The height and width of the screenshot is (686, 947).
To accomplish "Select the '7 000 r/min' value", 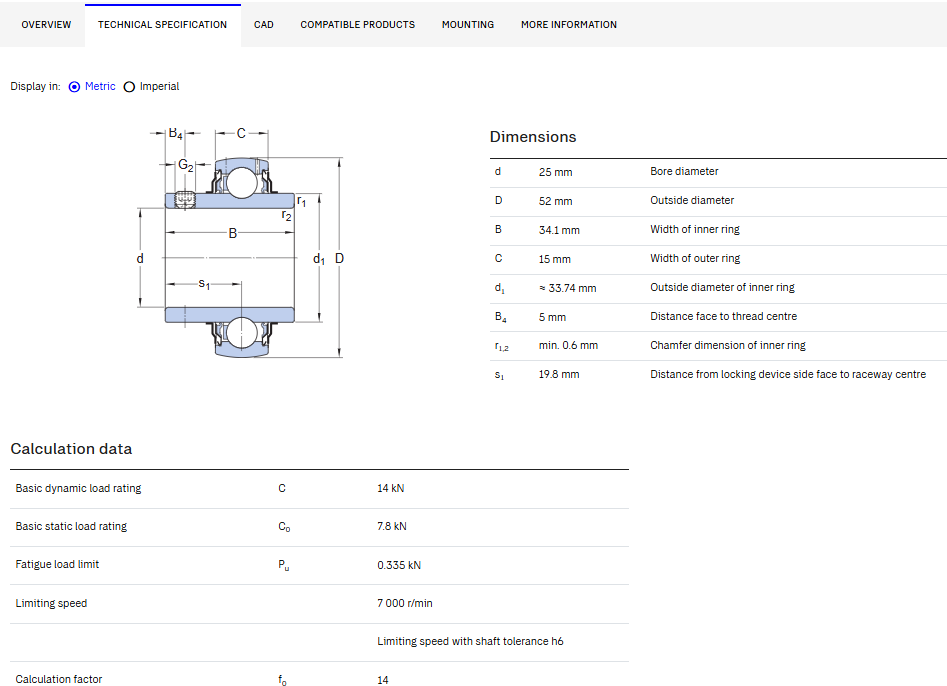I will (x=405, y=603).
